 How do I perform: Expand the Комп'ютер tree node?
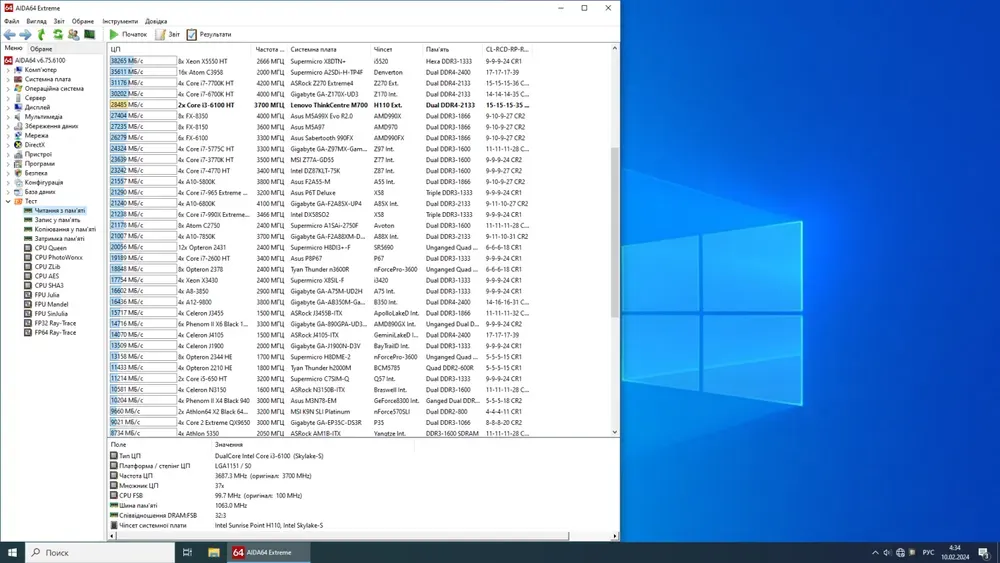click(8, 70)
